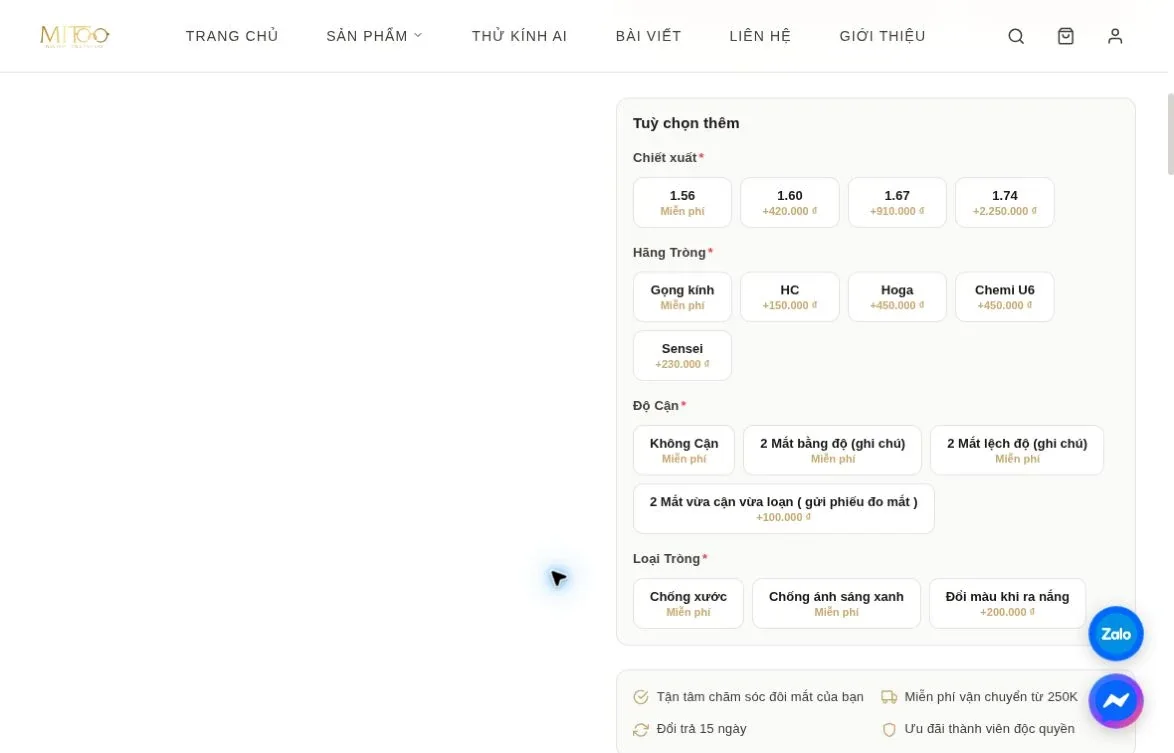The width and height of the screenshot is (1174, 753).
Task: Open the search icon in header
Action: [1015, 36]
